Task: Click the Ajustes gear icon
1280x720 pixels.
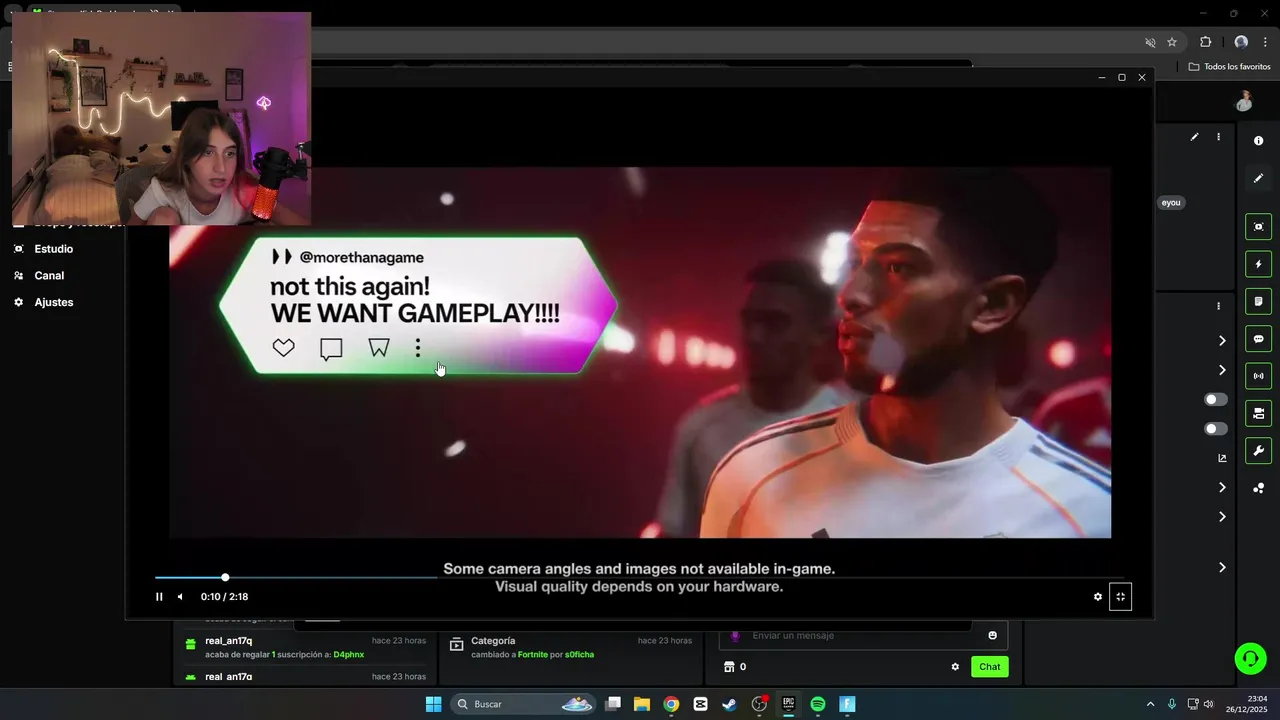Action: pos(18,302)
